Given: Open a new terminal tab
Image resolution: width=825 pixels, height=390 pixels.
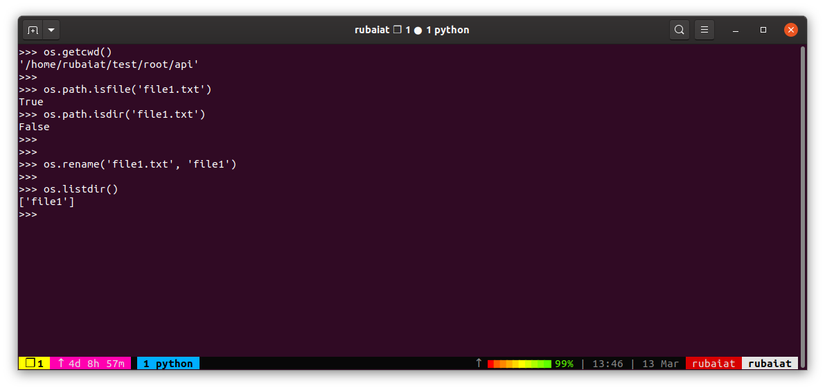Looking at the screenshot, I should click(33, 30).
